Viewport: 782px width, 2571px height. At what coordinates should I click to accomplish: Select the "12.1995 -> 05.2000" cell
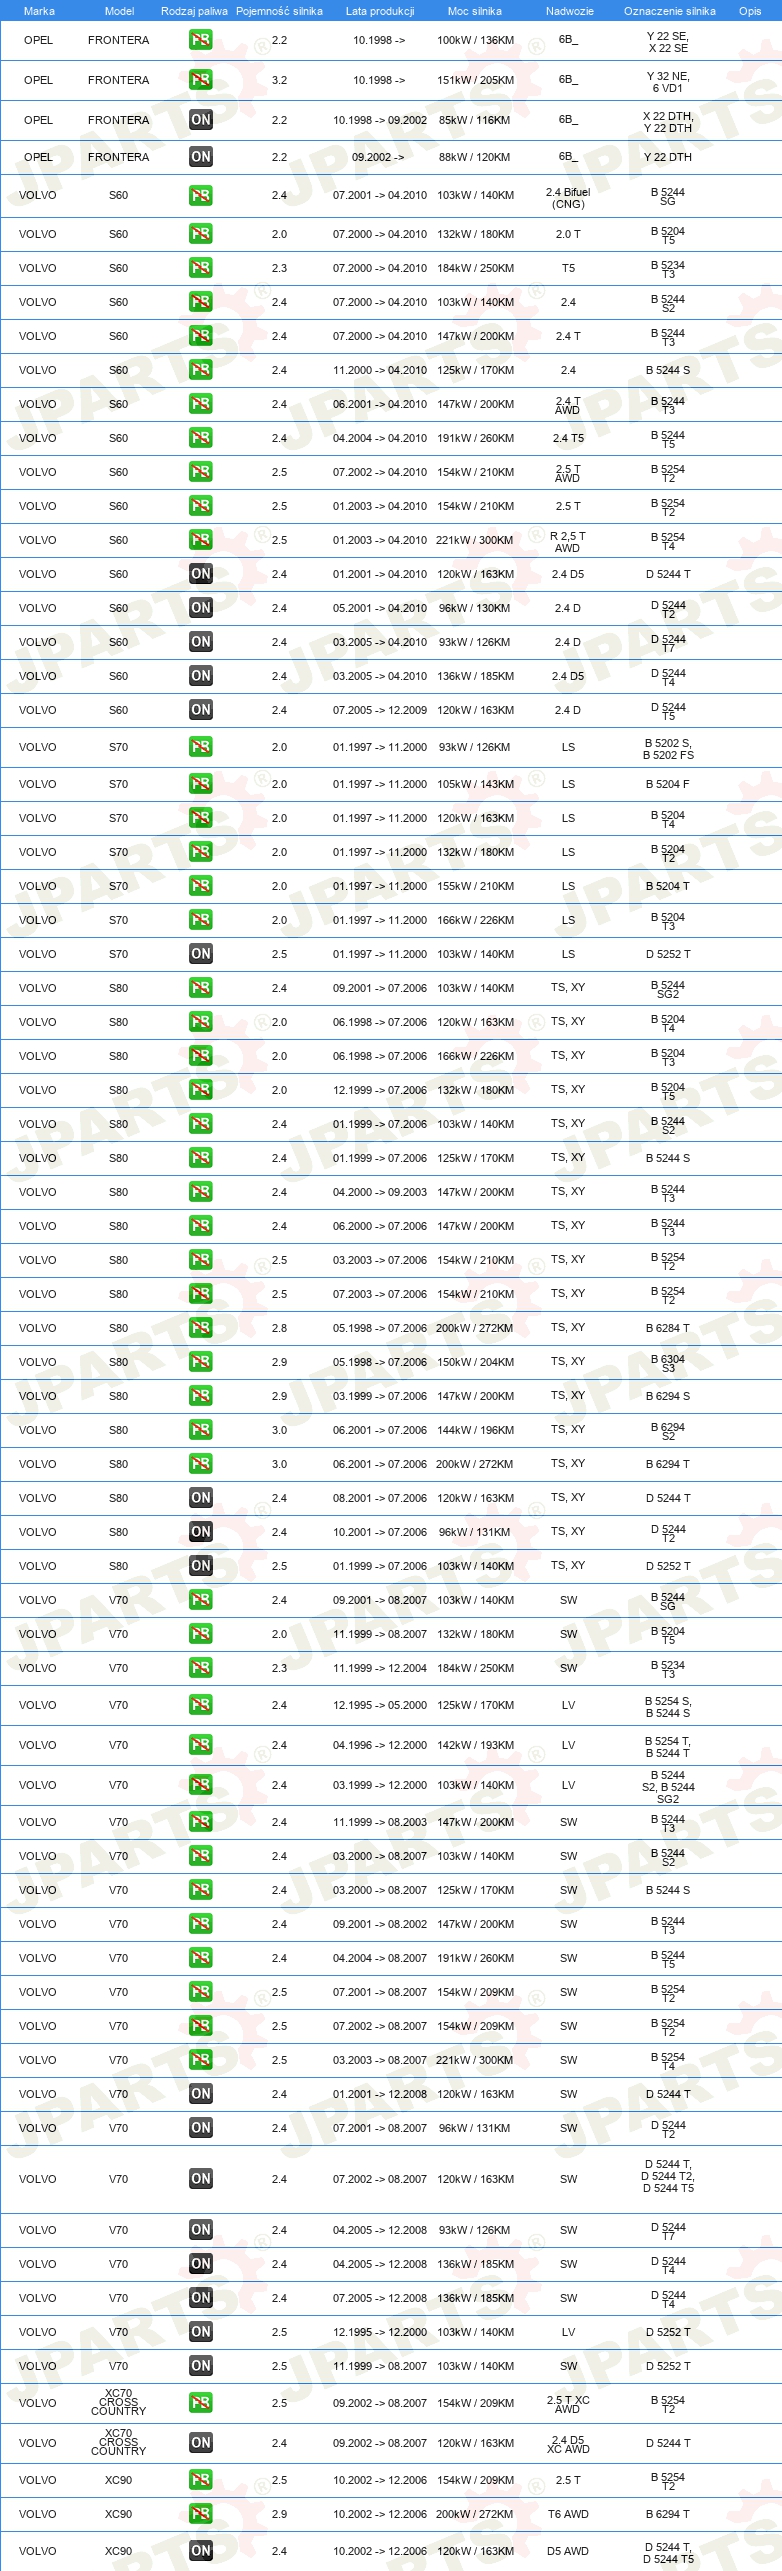(380, 1705)
